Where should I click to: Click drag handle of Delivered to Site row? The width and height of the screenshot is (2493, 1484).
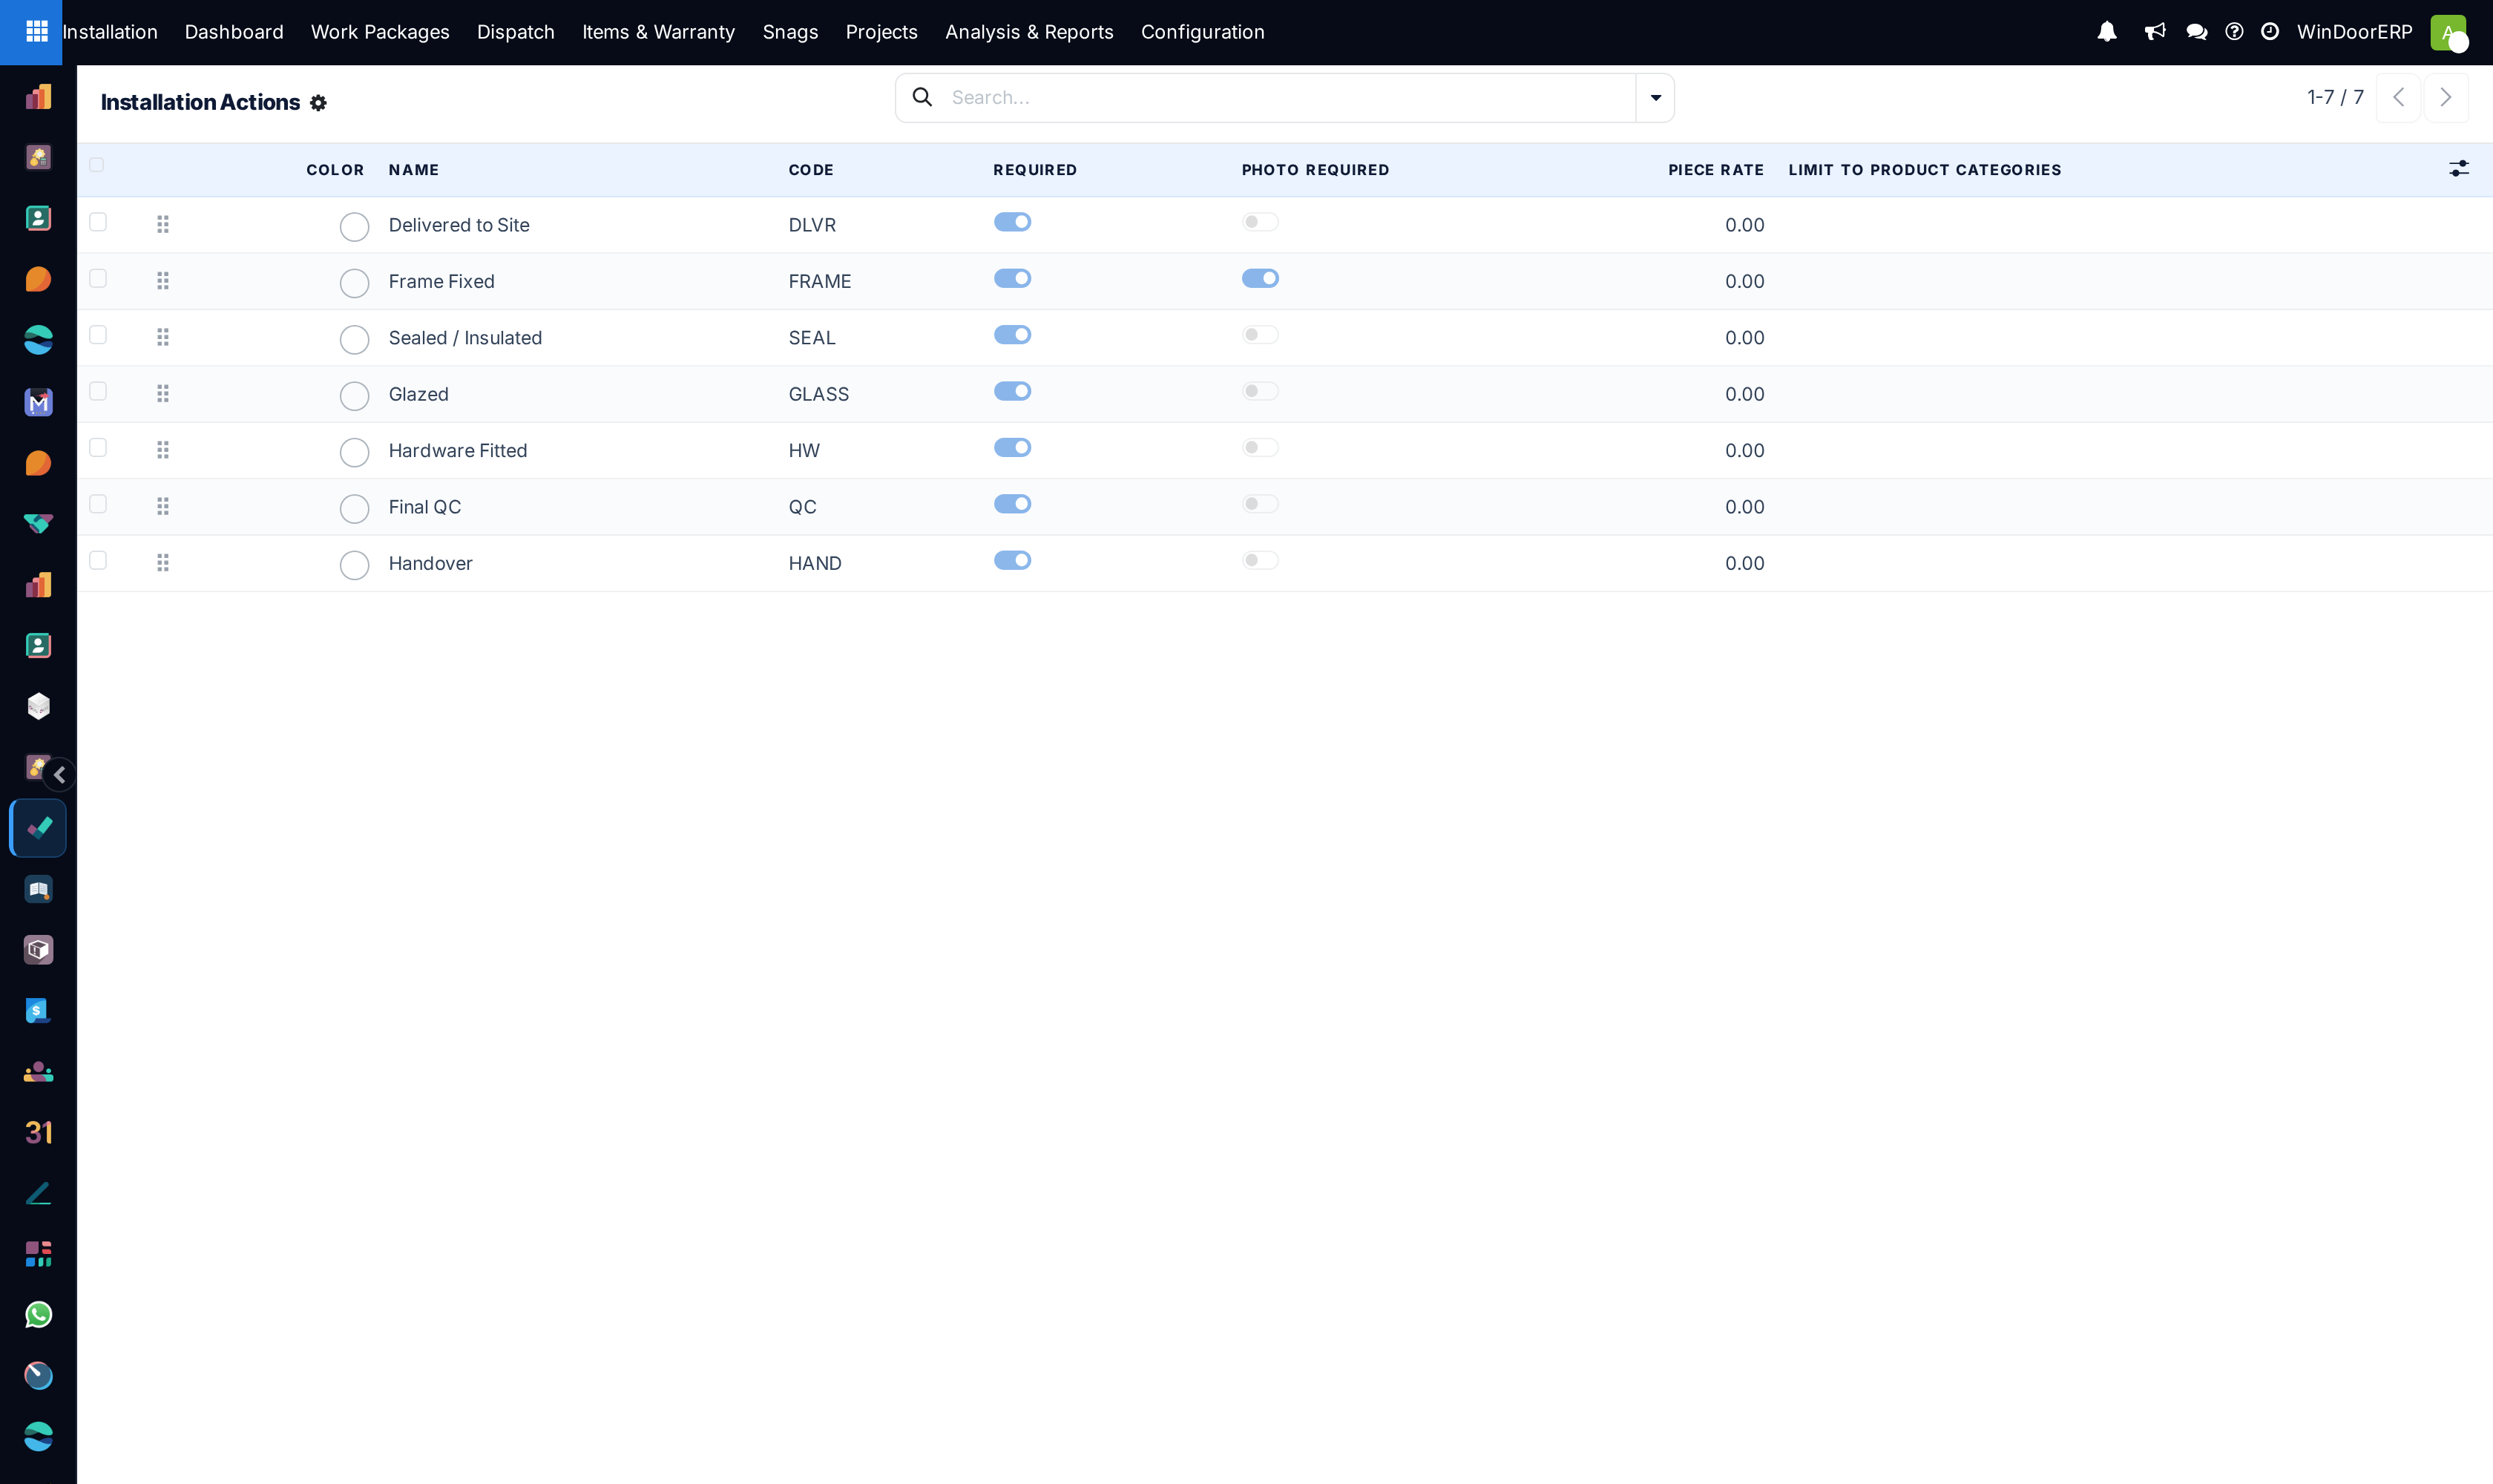point(163,224)
